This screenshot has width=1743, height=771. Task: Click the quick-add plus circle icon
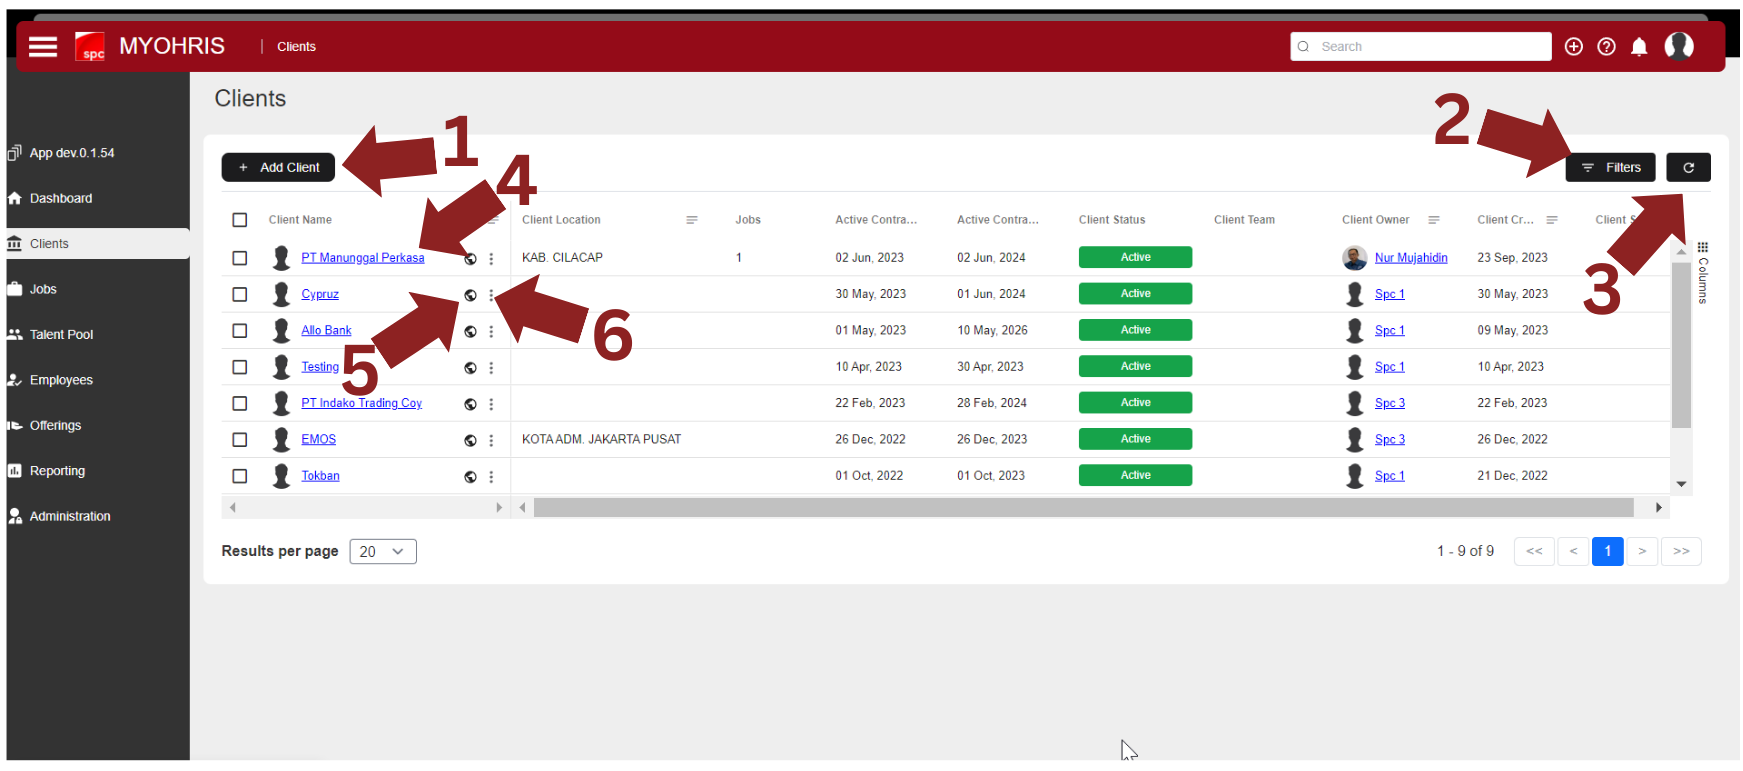[1573, 47]
